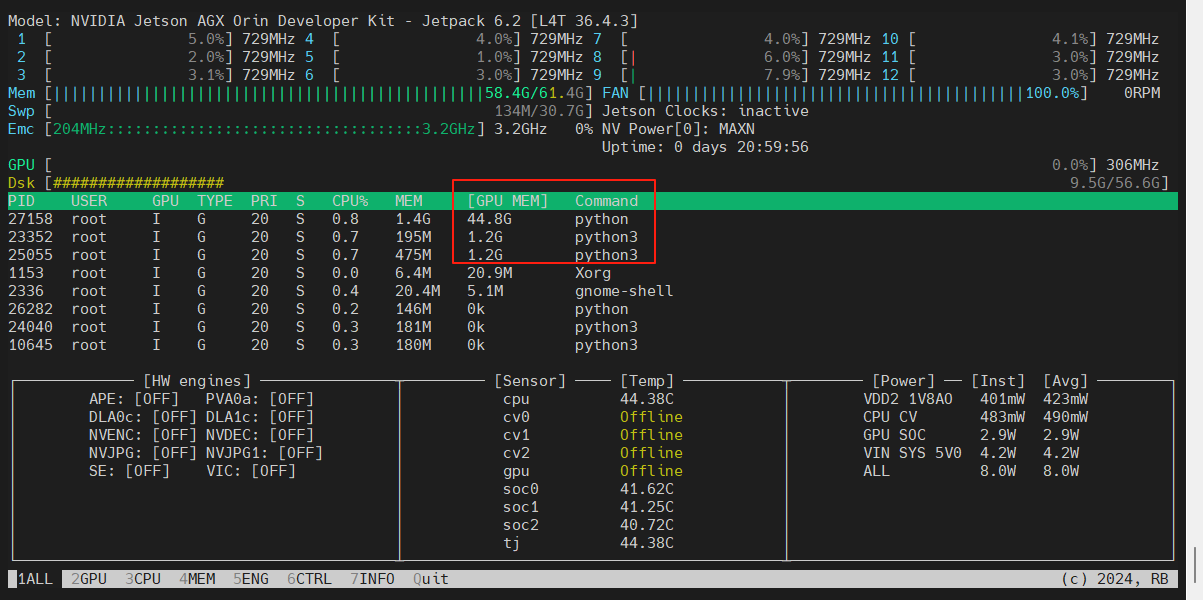Click the Uptime: 0 days 20:59:56 text

click(705, 147)
